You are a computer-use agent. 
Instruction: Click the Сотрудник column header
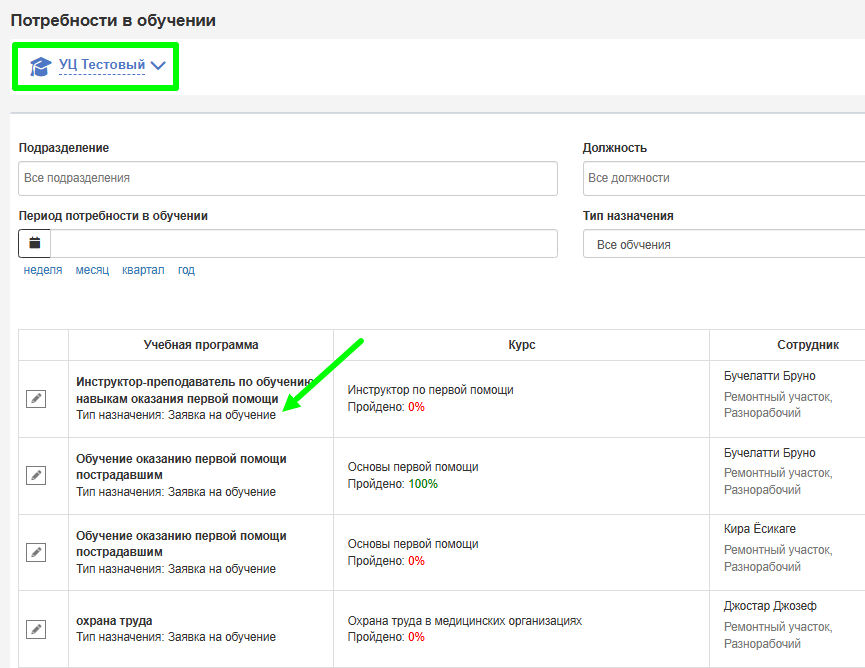[x=808, y=345]
